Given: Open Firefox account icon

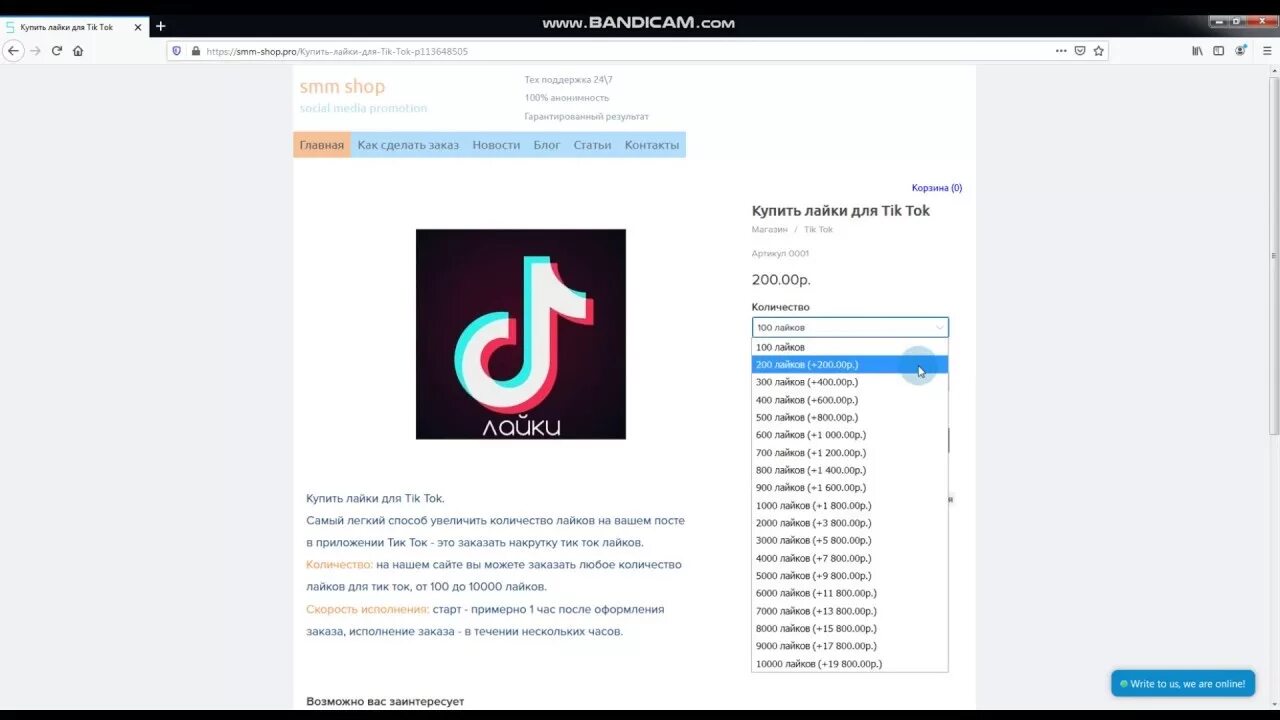Looking at the screenshot, I should 1241,51.
